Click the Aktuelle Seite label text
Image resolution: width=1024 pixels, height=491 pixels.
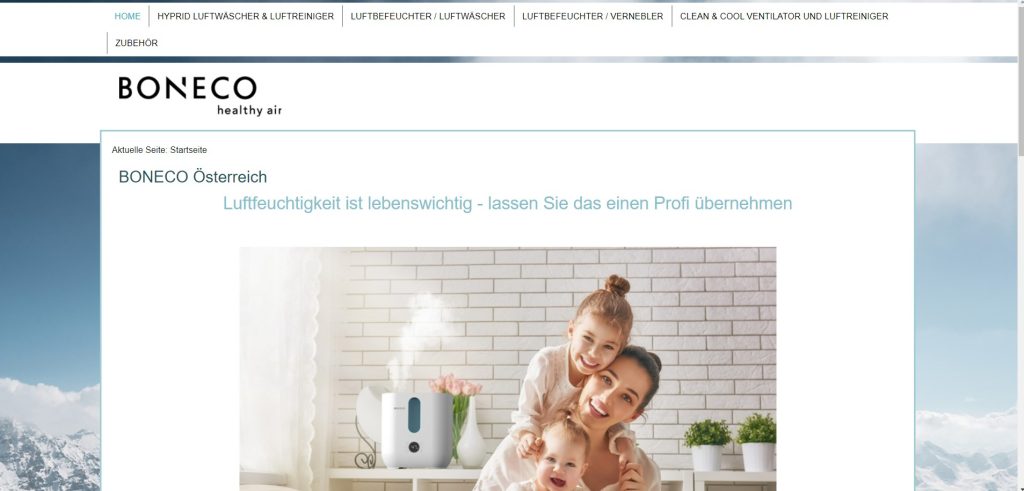tap(139, 150)
